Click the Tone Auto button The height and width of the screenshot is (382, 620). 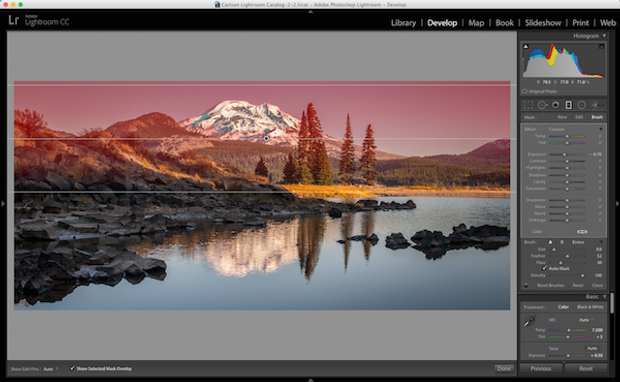pos(592,348)
